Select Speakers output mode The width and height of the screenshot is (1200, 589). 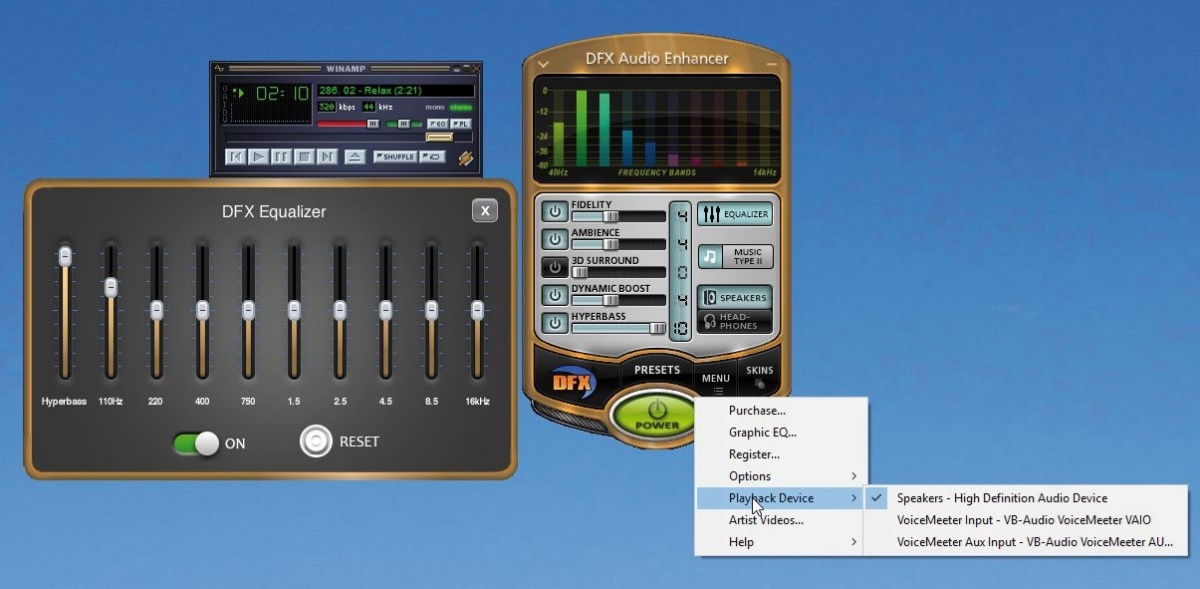pyautogui.click(x=735, y=298)
